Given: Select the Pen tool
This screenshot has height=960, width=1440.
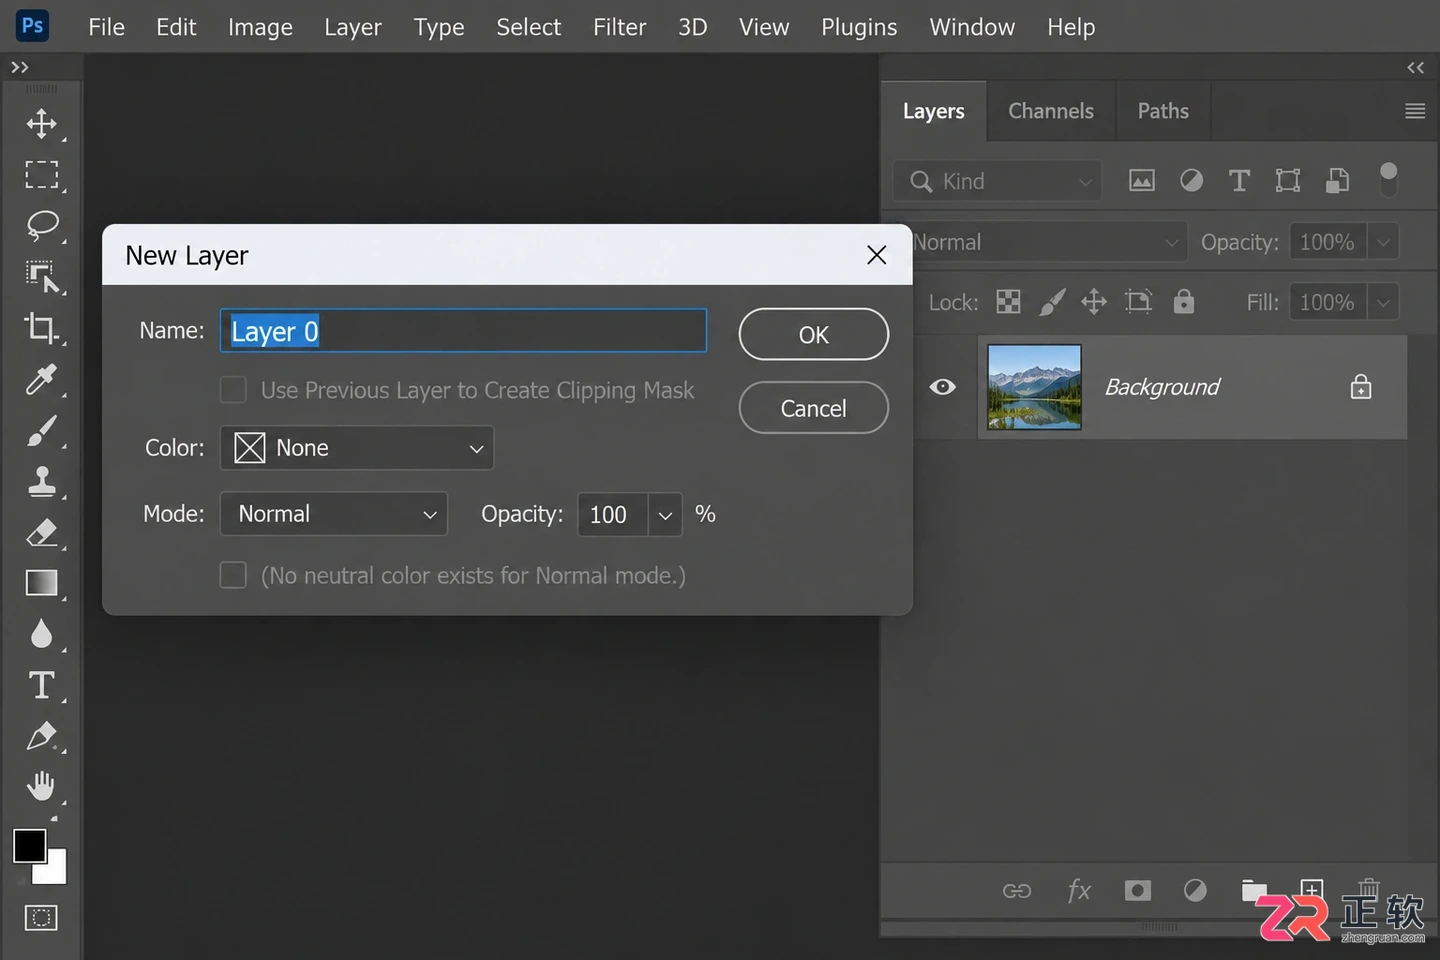Looking at the screenshot, I should [x=41, y=736].
